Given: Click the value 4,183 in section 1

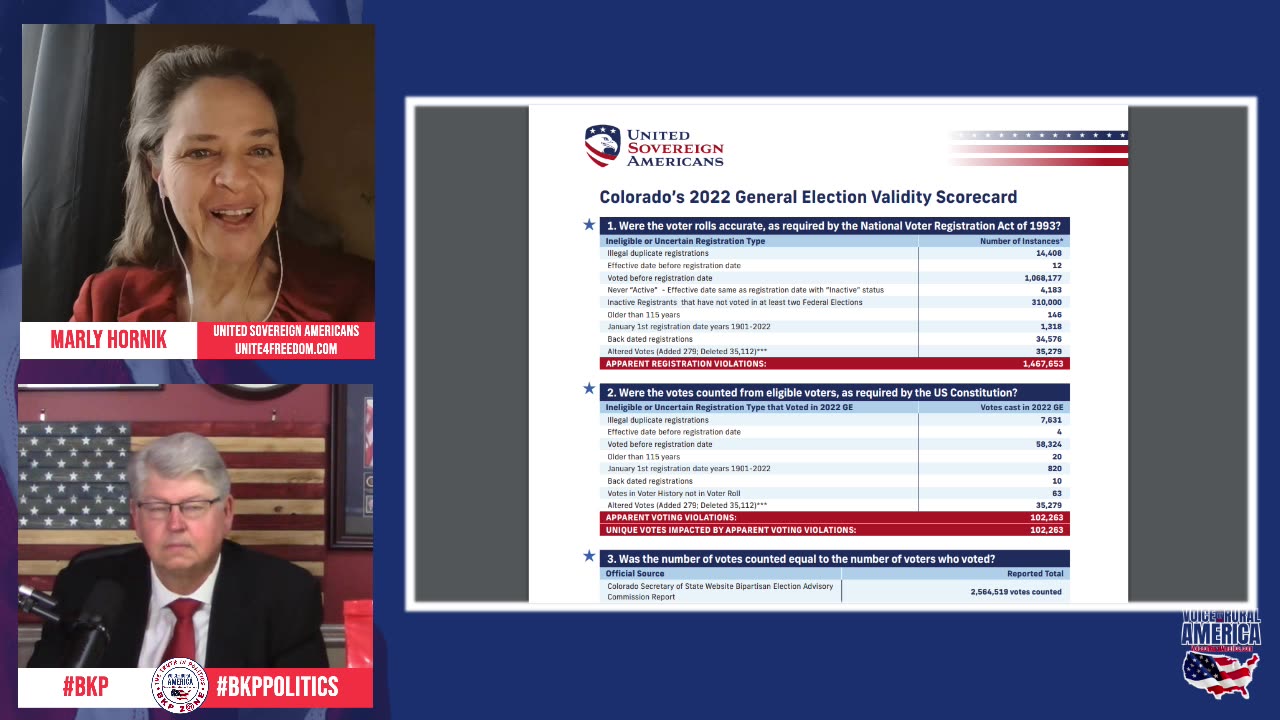Looking at the screenshot, I should point(1051,290).
